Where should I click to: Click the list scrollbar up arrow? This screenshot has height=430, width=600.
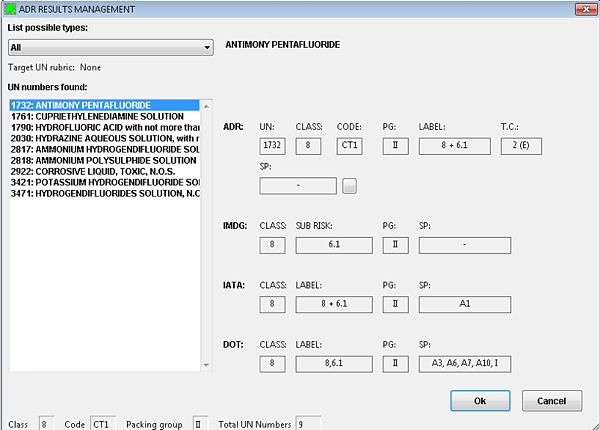206,106
